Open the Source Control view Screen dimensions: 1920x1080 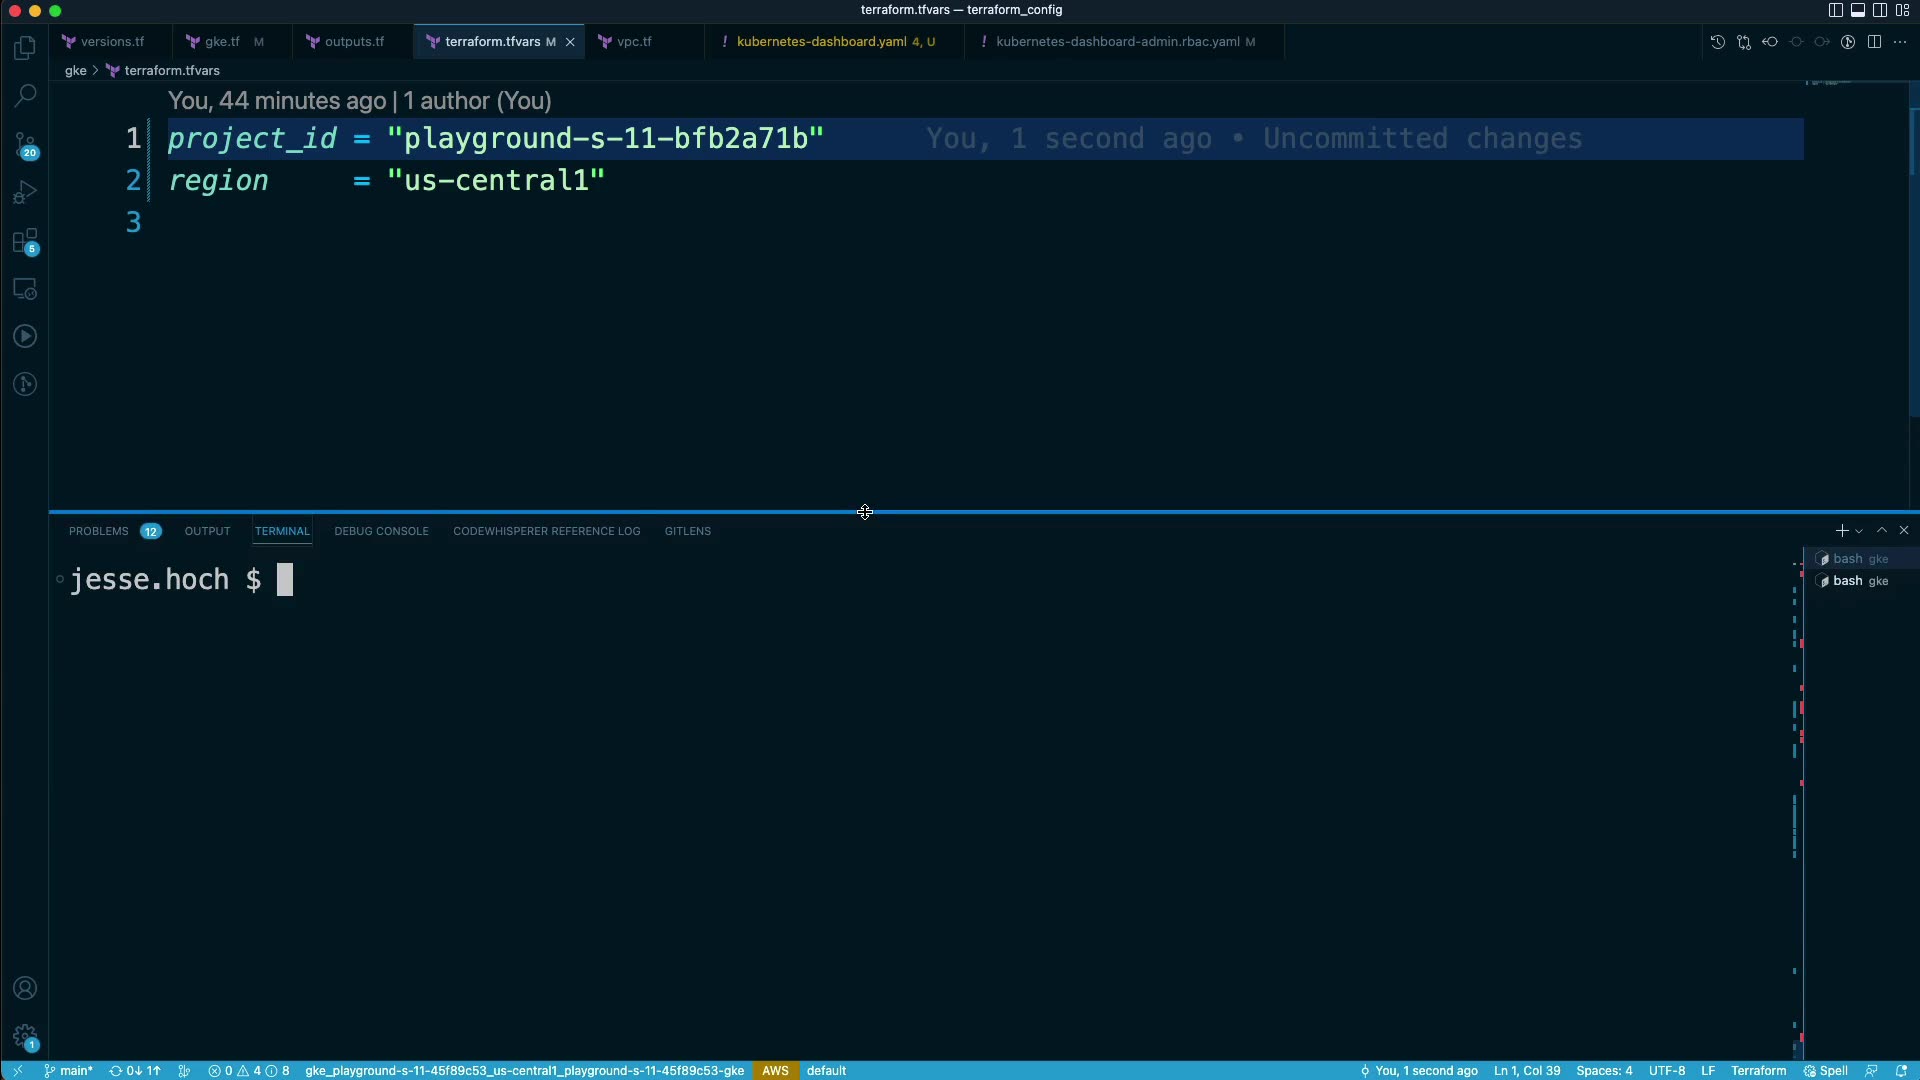pos(25,145)
